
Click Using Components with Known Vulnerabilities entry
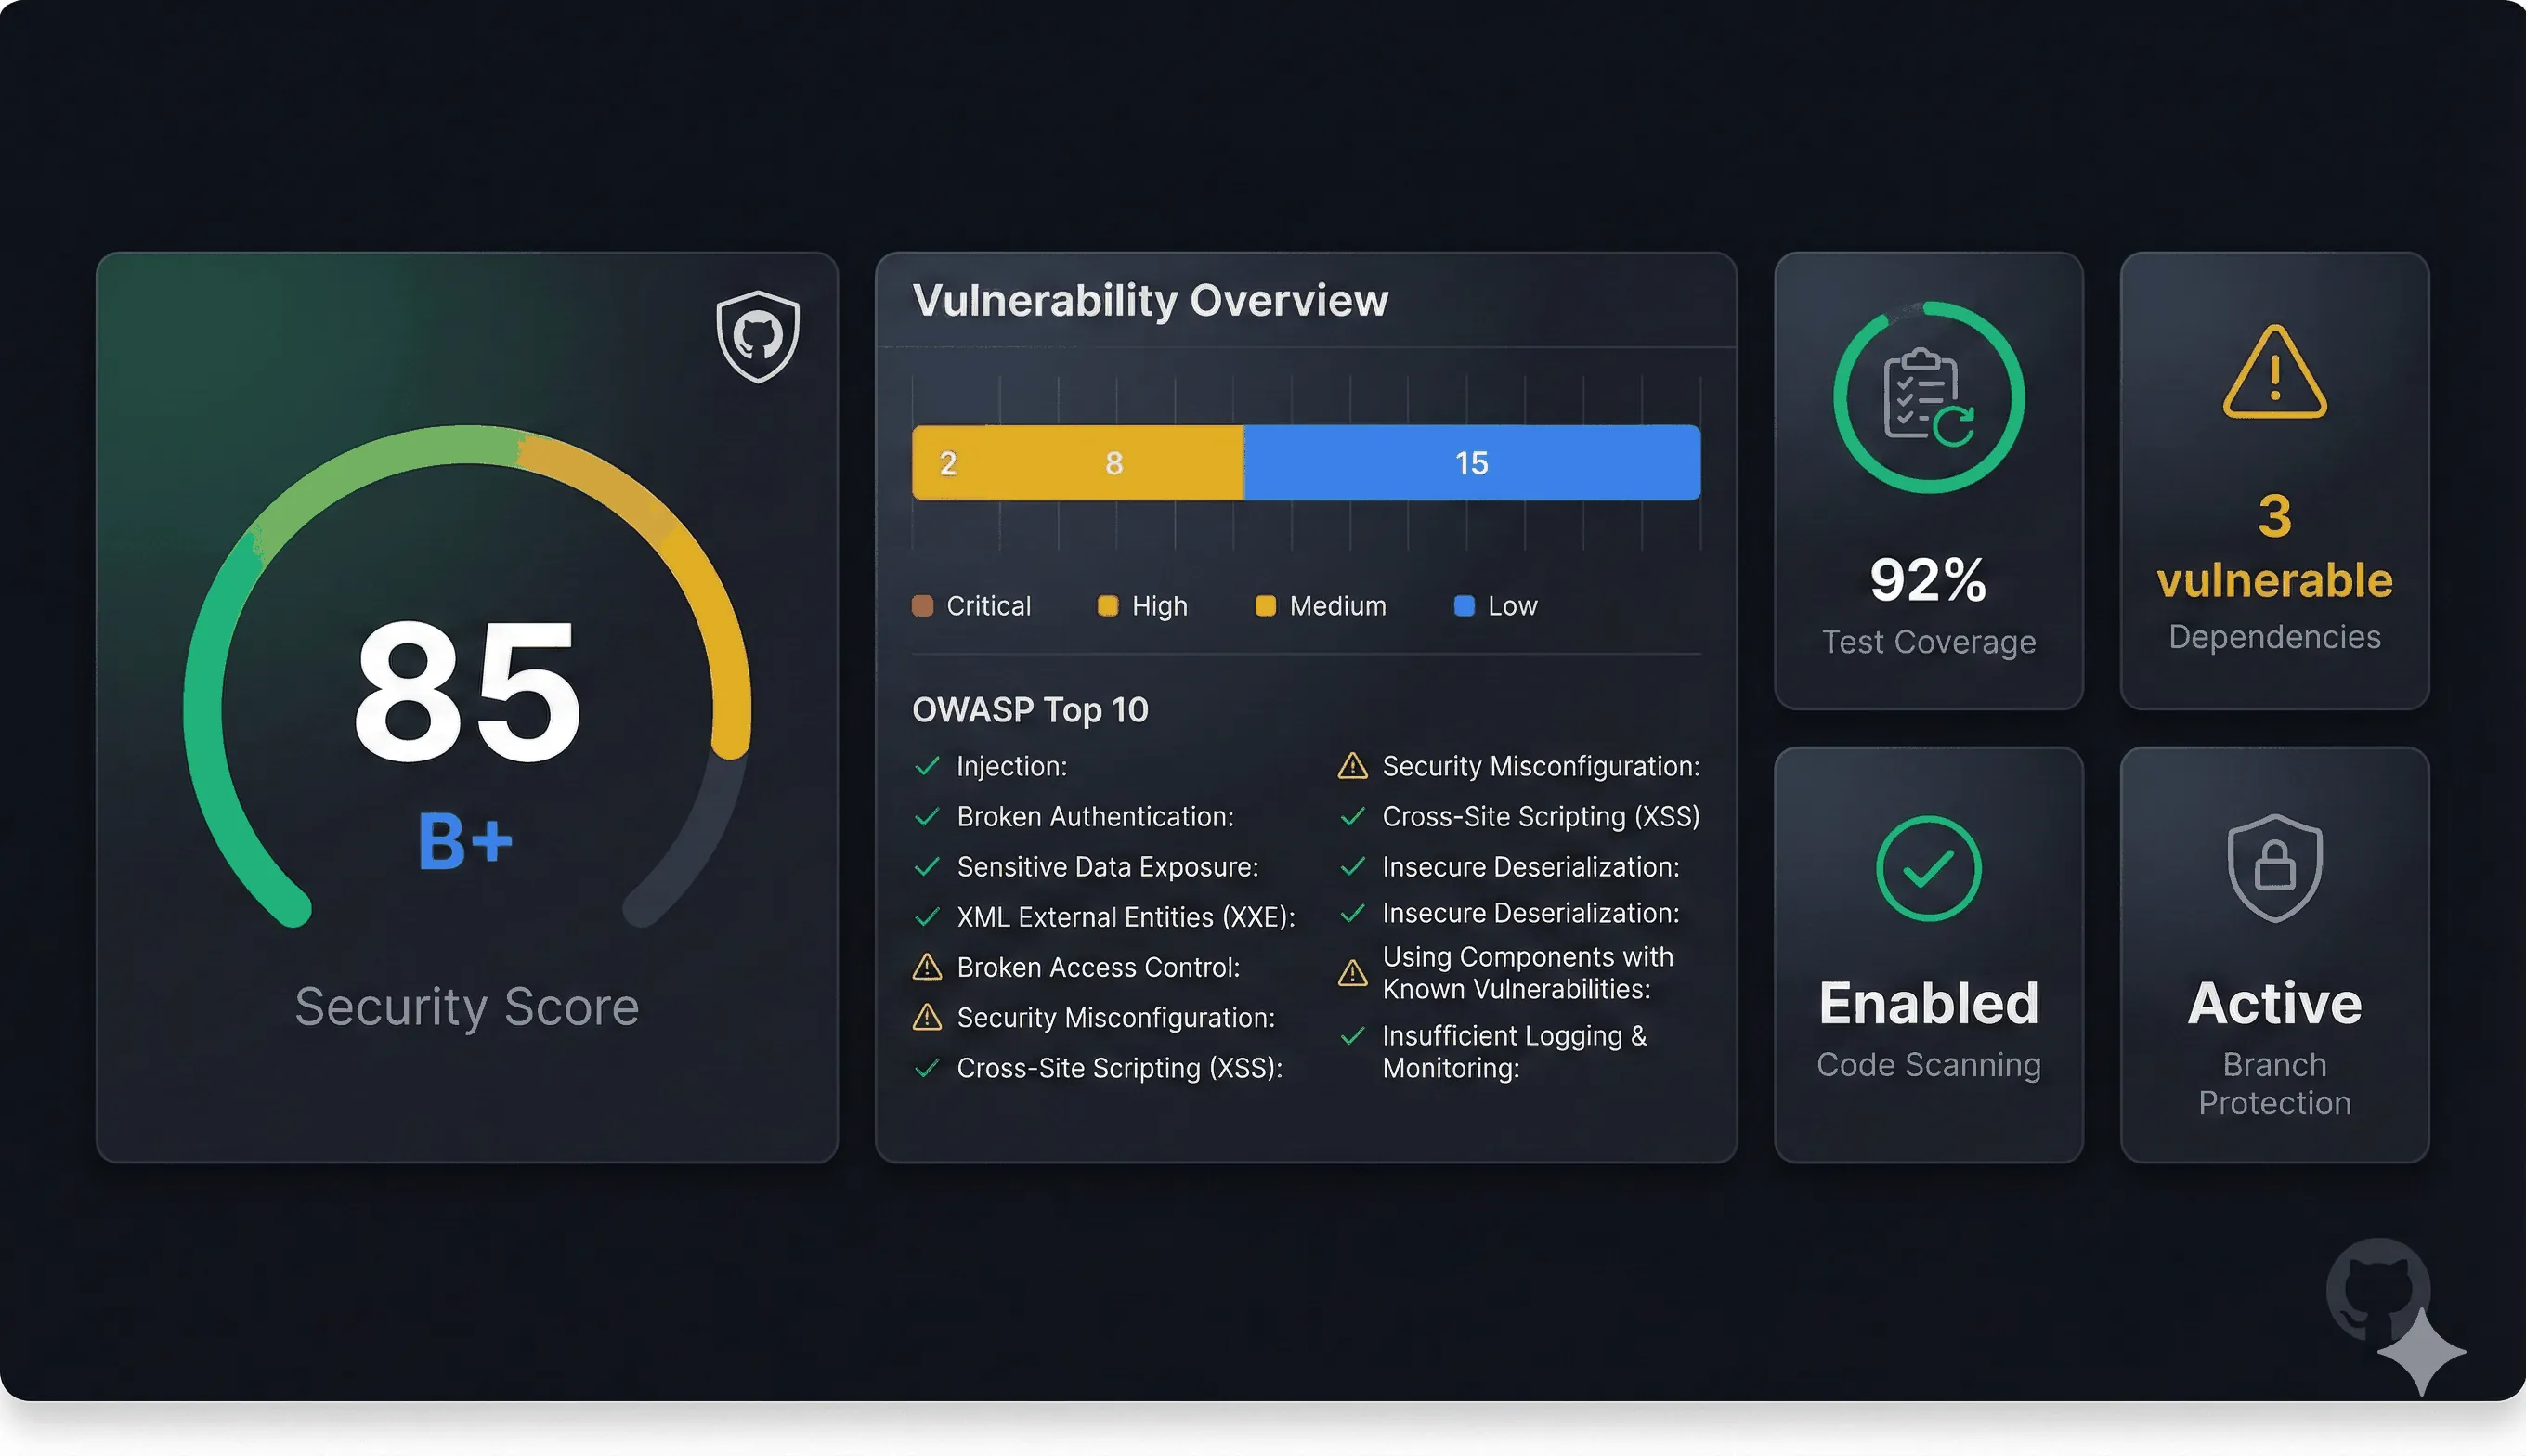[1528, 972]
